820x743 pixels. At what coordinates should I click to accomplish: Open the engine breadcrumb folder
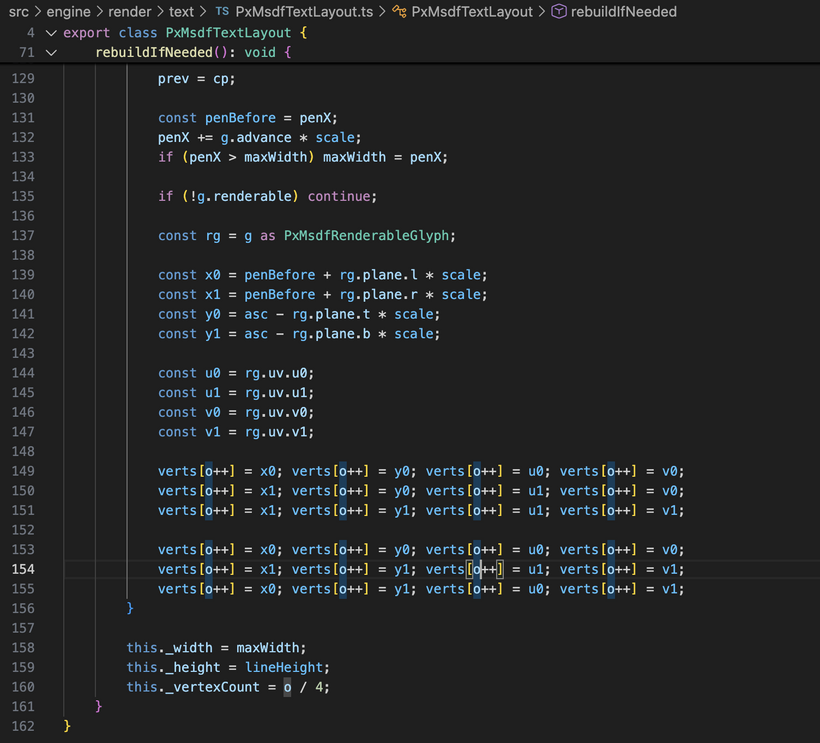69,12
